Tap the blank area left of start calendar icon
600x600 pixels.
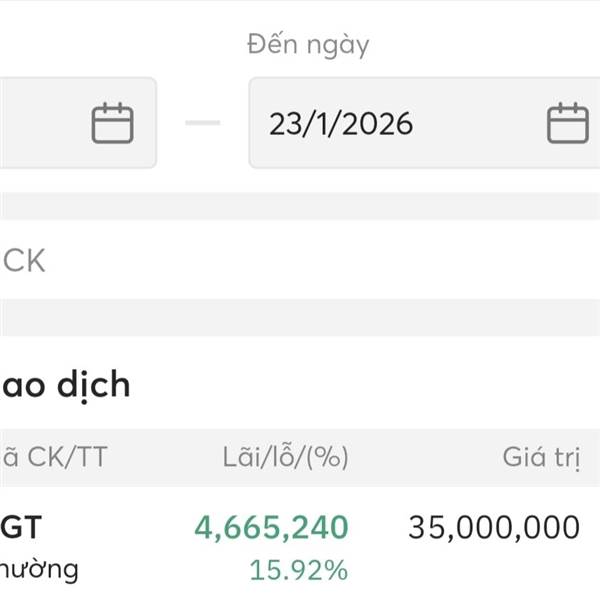[x=40, y=123]
